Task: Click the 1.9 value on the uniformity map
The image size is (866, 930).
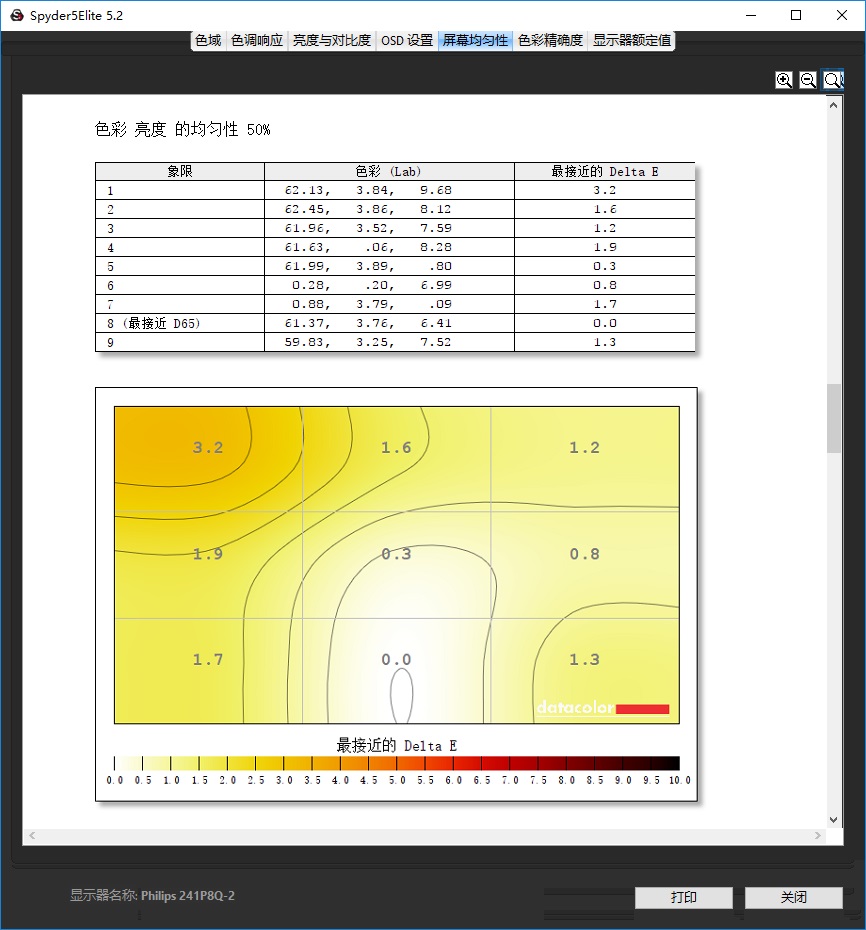Action: (x=208, y=554)
